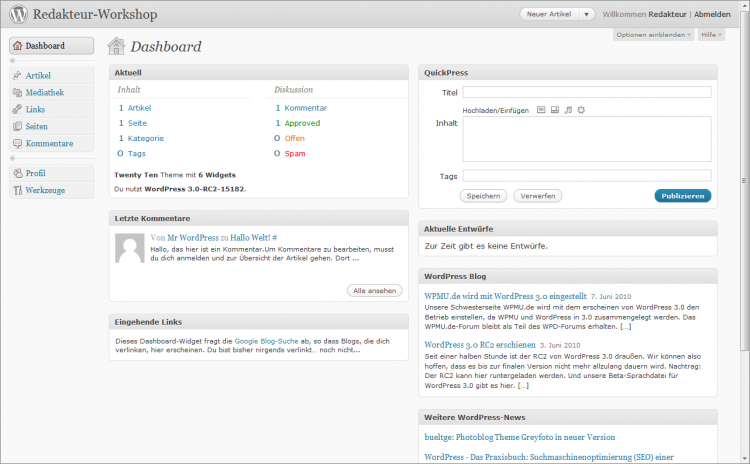Collapse the lower sidebar menu separator arrow
750x464 pixels.
click(x=13, y=158)
